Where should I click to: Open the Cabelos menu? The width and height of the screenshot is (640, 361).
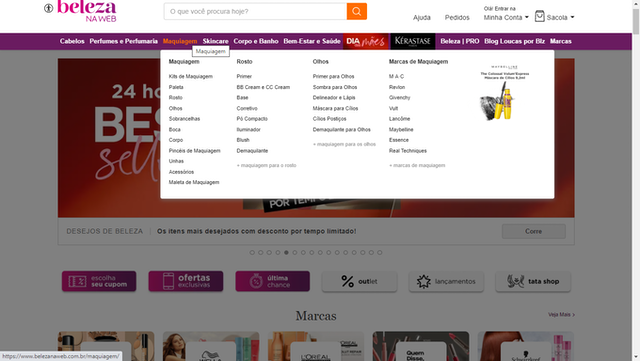click(72, 41)
